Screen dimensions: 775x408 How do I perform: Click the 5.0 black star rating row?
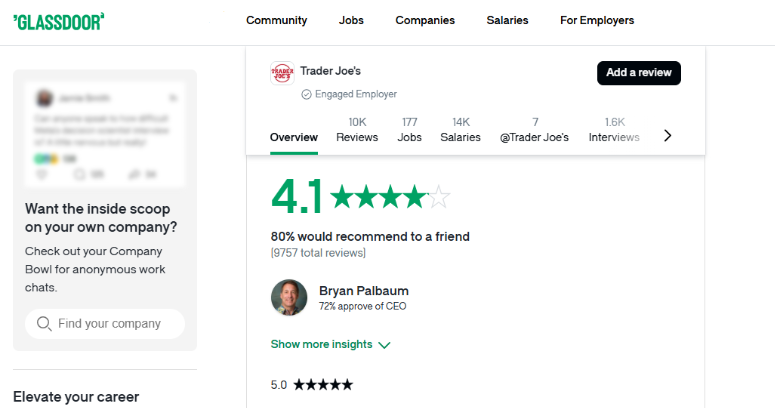tap(323, 385)
